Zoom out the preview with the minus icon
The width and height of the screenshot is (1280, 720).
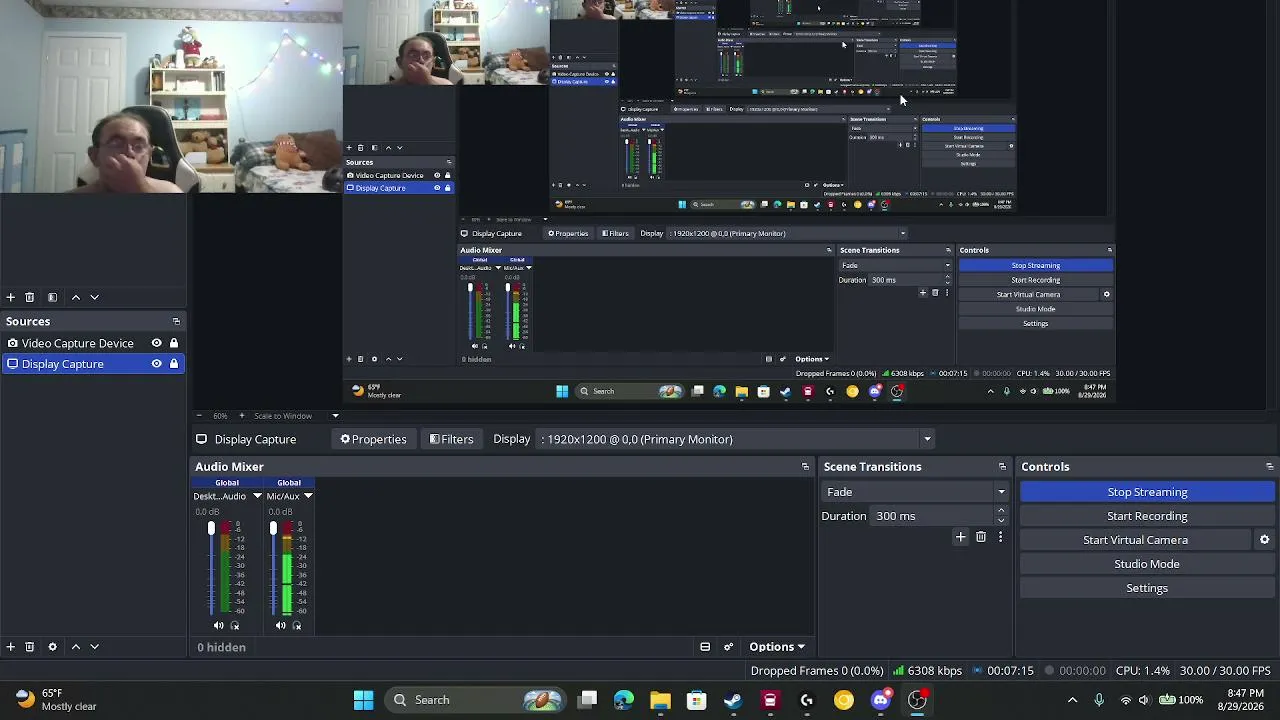click(x=198, y=416)
